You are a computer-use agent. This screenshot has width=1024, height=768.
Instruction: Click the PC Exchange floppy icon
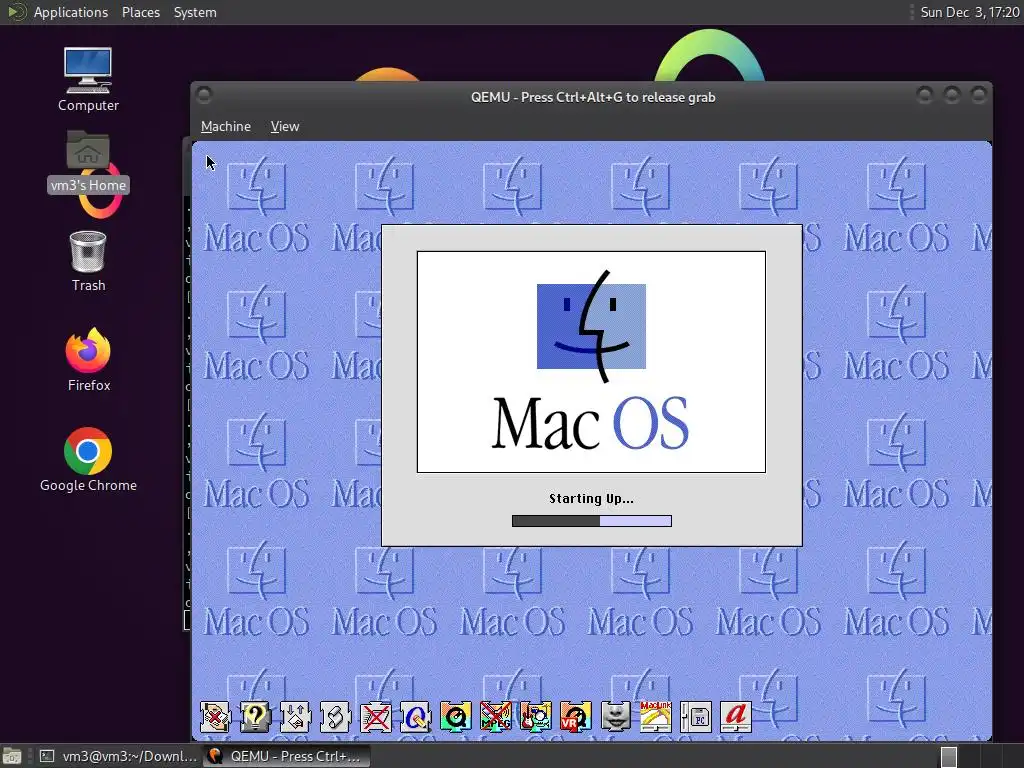coord(696,716)
